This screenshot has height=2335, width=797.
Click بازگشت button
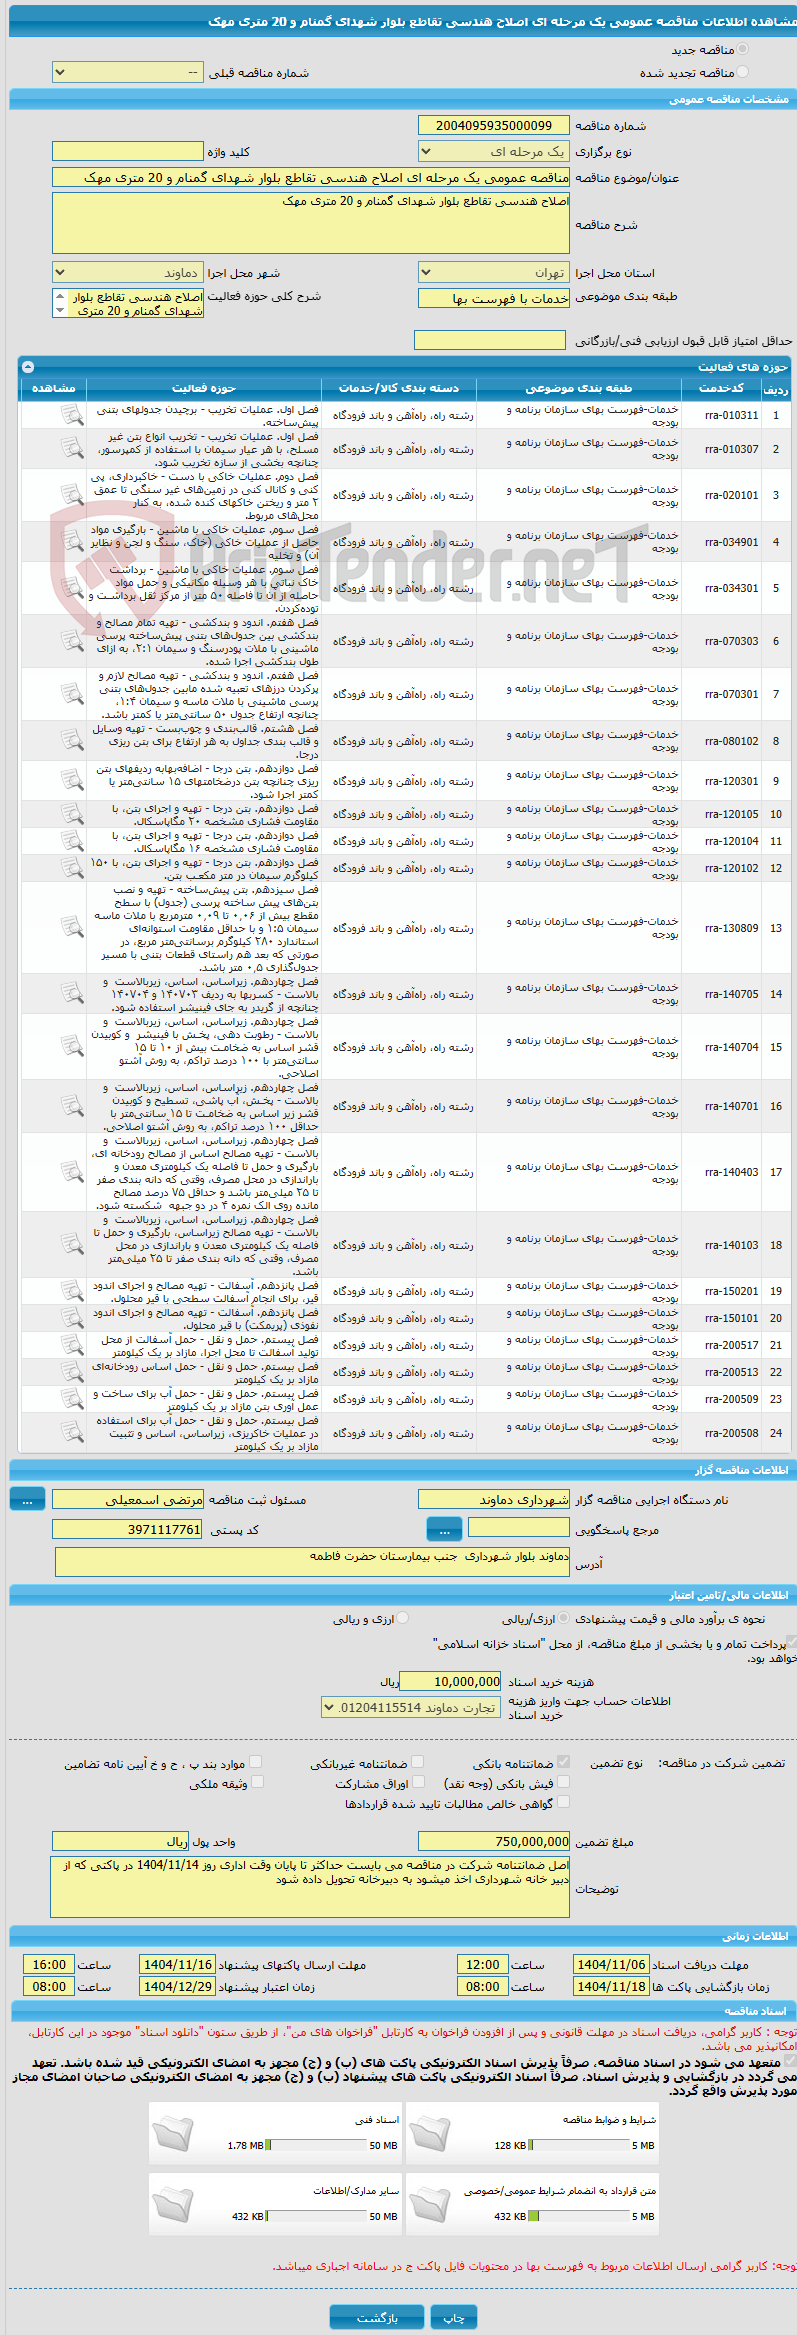pyautogui.click(x=377, y=2317)
